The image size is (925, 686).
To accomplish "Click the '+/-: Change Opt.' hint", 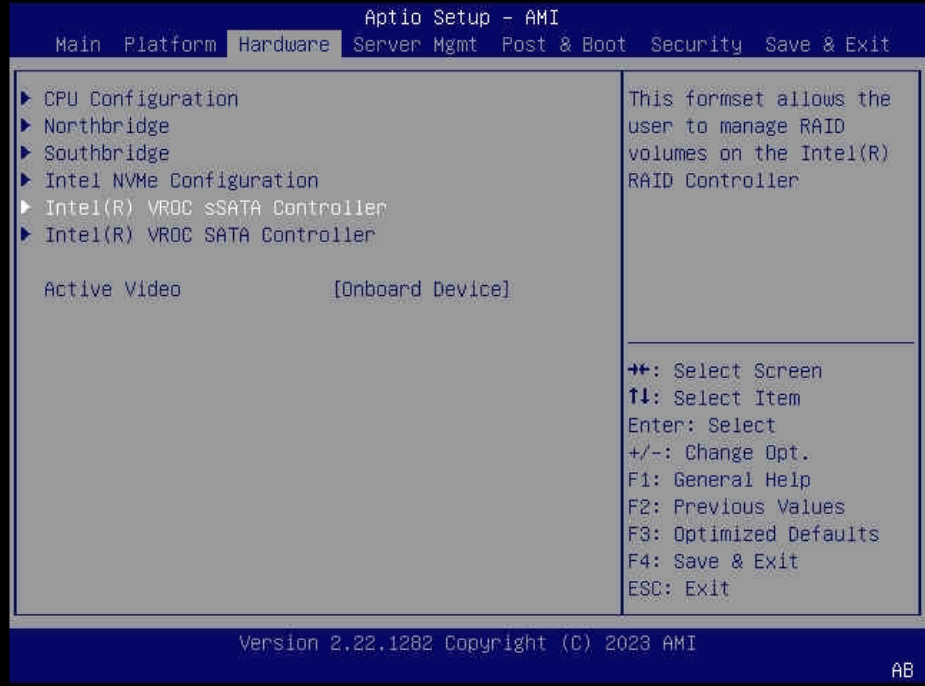I will coord(719,452).
